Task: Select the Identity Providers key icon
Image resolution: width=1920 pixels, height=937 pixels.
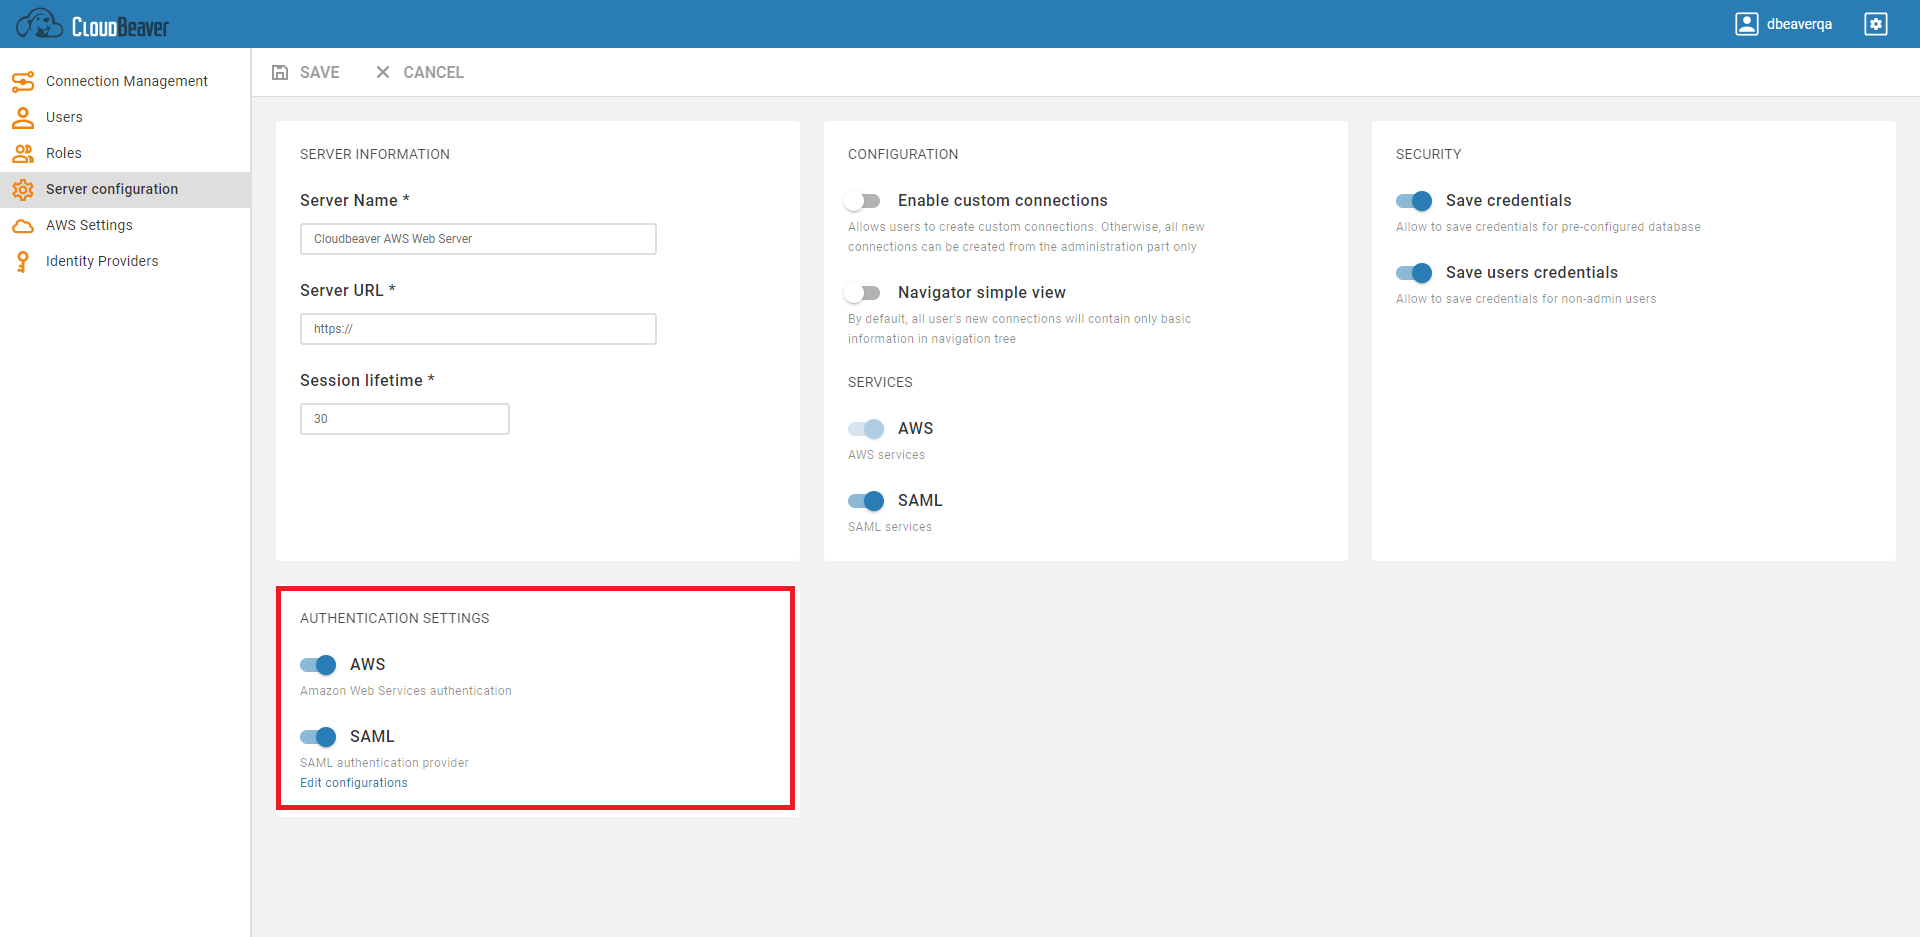Action: tap(23, 261)
